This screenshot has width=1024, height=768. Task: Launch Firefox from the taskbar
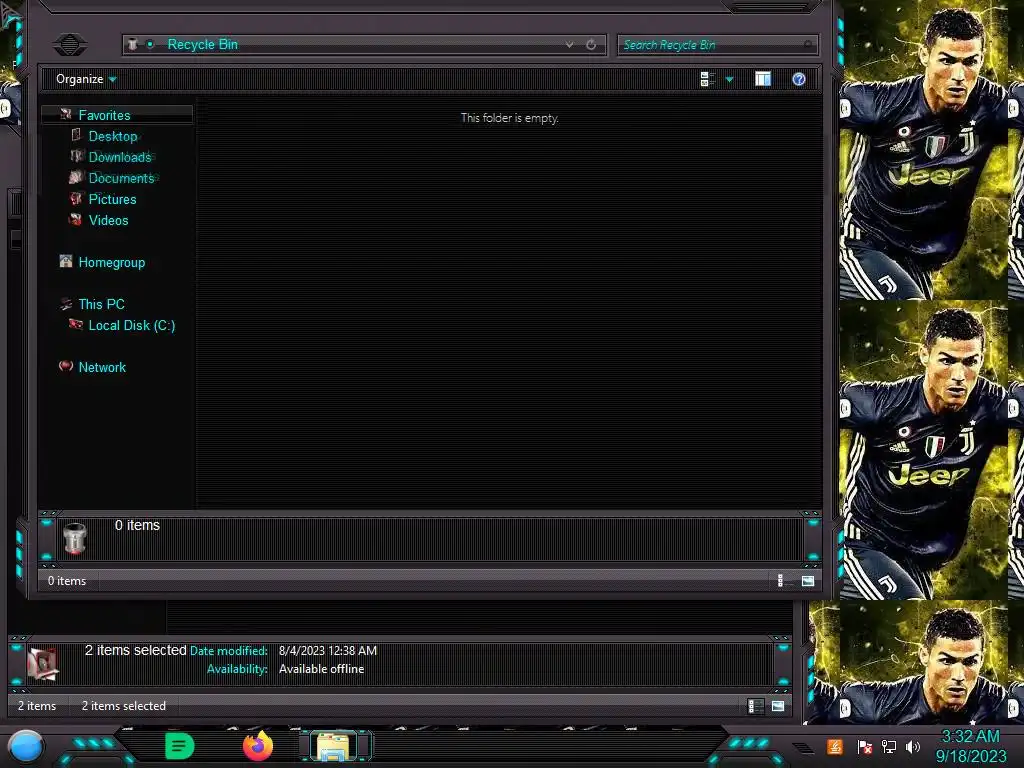pos(258,746)
